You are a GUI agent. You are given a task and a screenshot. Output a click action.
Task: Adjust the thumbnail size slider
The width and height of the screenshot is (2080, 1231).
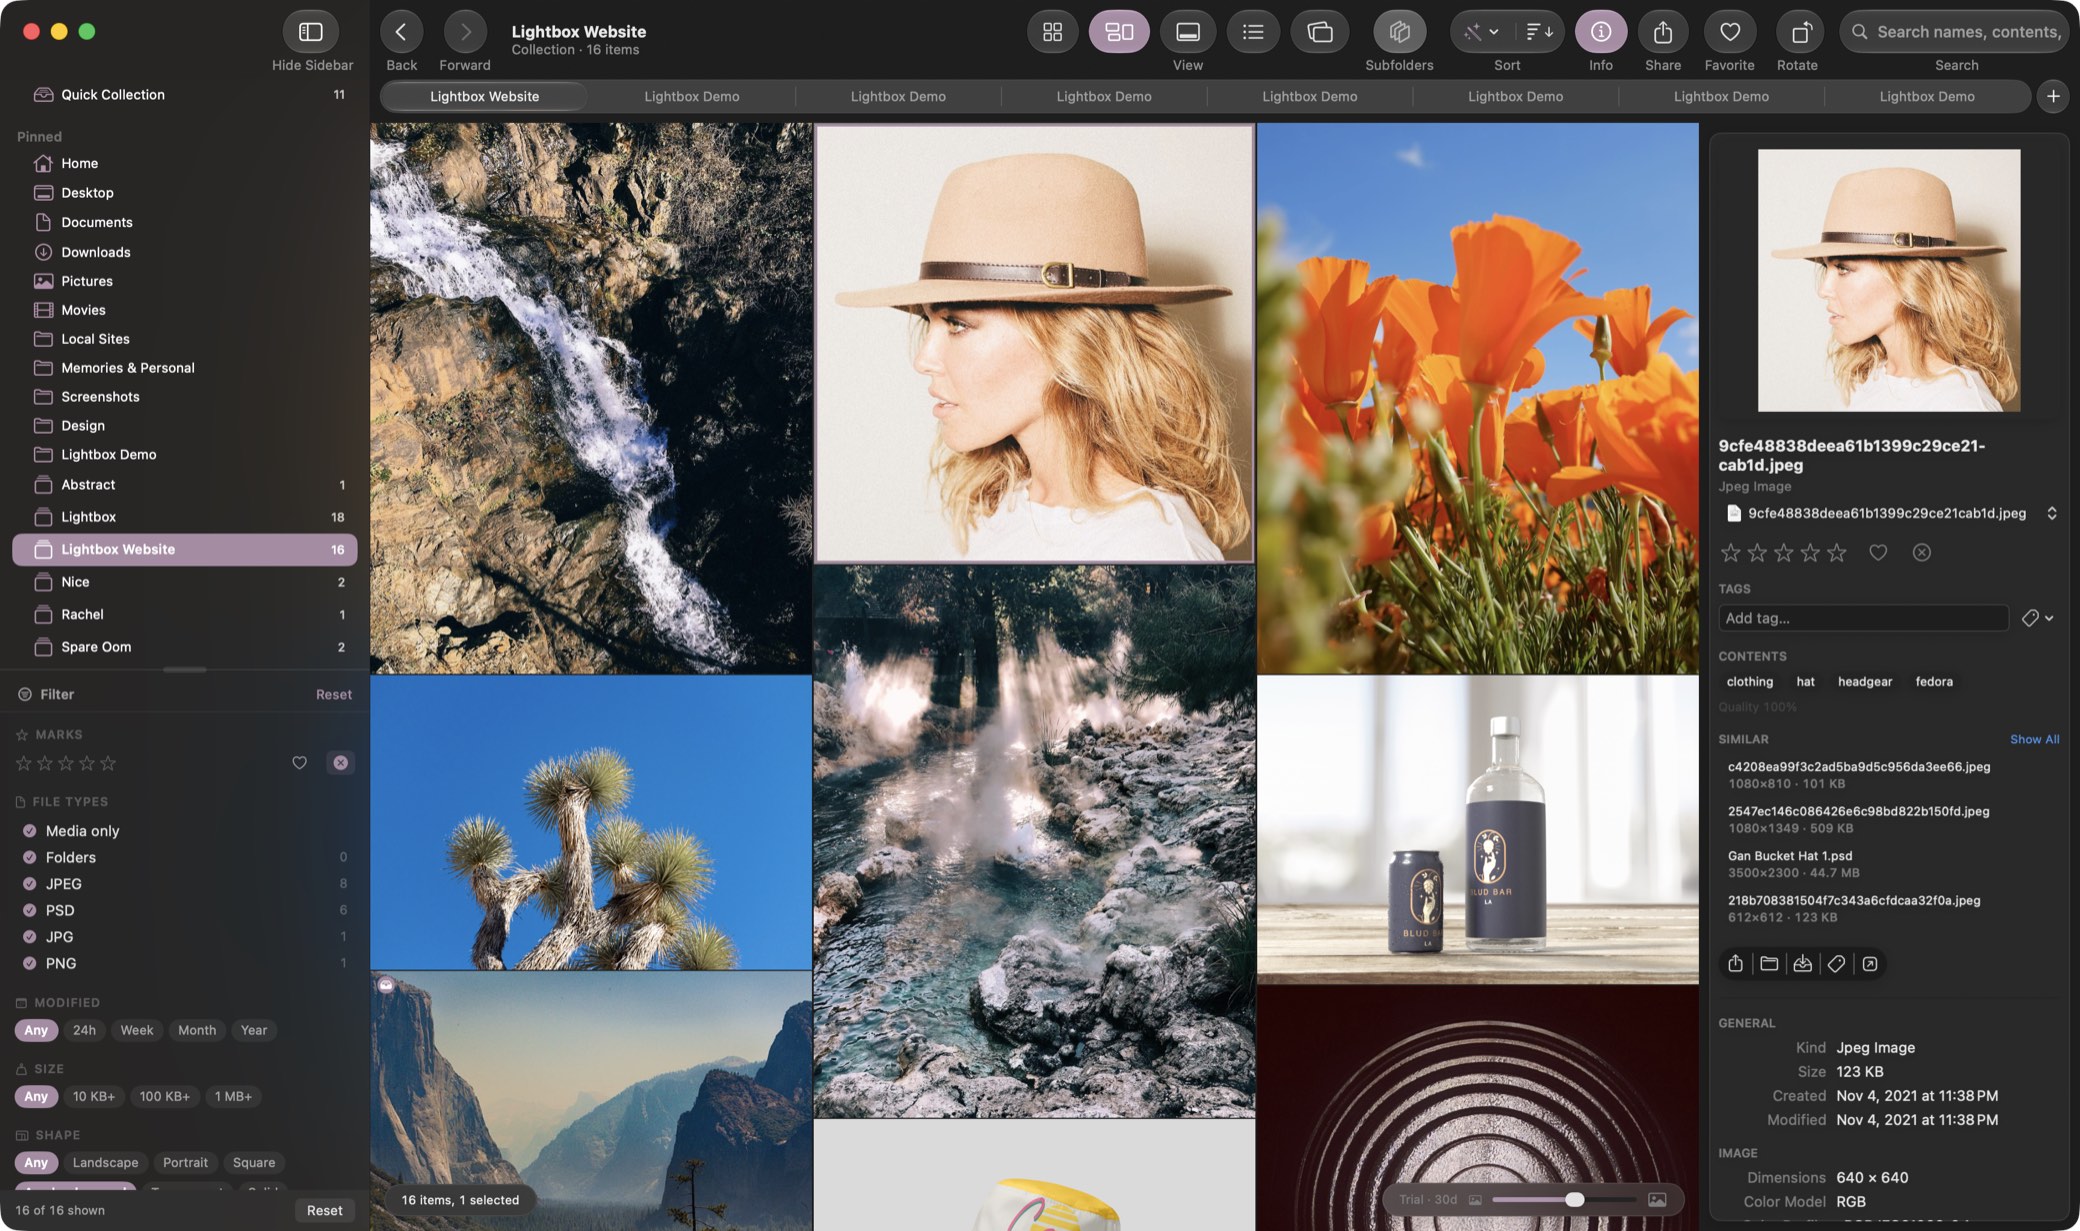click(x=1574, y=1199)
